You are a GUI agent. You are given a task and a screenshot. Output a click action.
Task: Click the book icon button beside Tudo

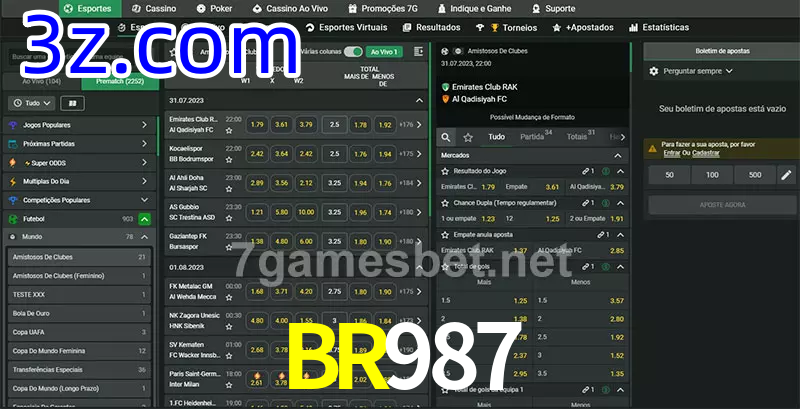coord(72,103)
